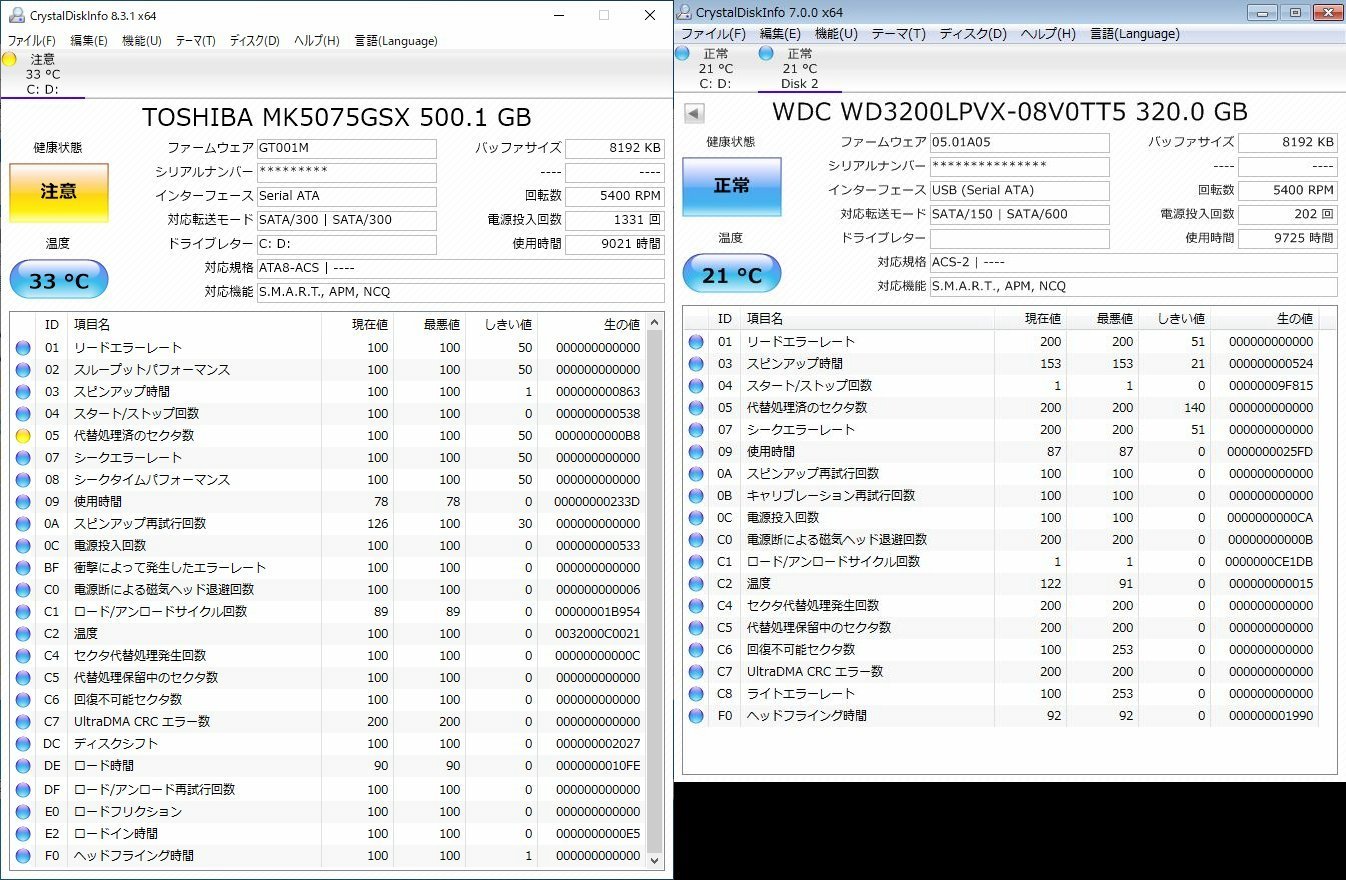
Task: Open 言語(Language) menu in the 8.3.1 window
Action: pyautogui.click(x=395, y=41)
